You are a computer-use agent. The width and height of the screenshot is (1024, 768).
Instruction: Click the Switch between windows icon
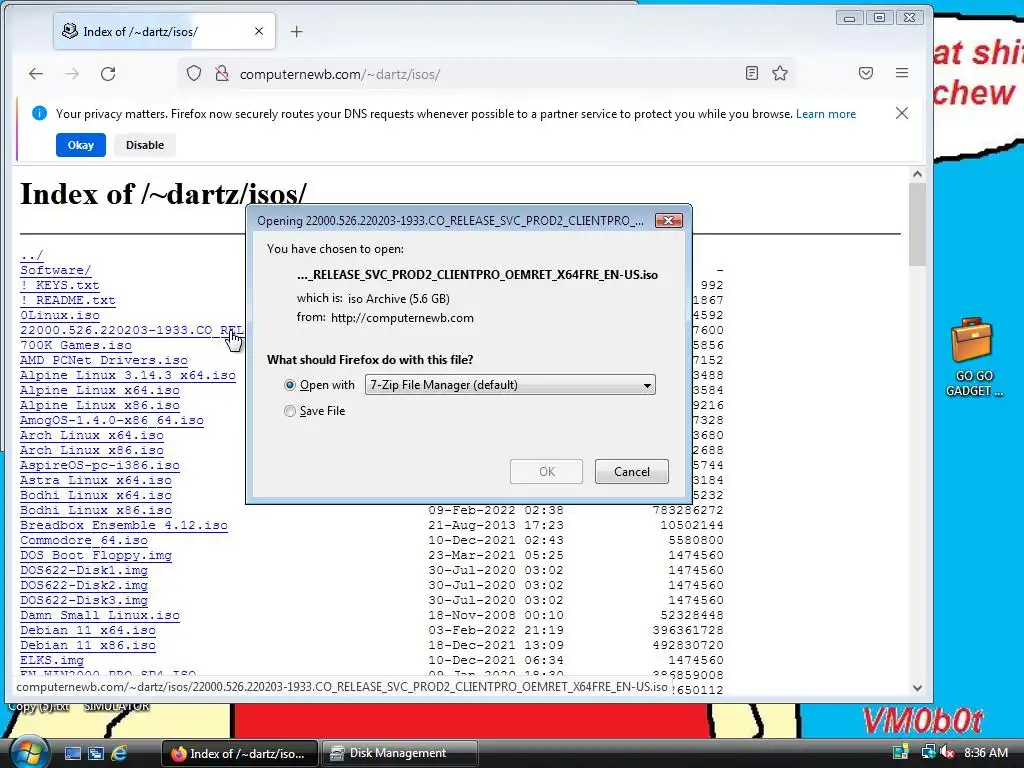(x=96, y=754)
